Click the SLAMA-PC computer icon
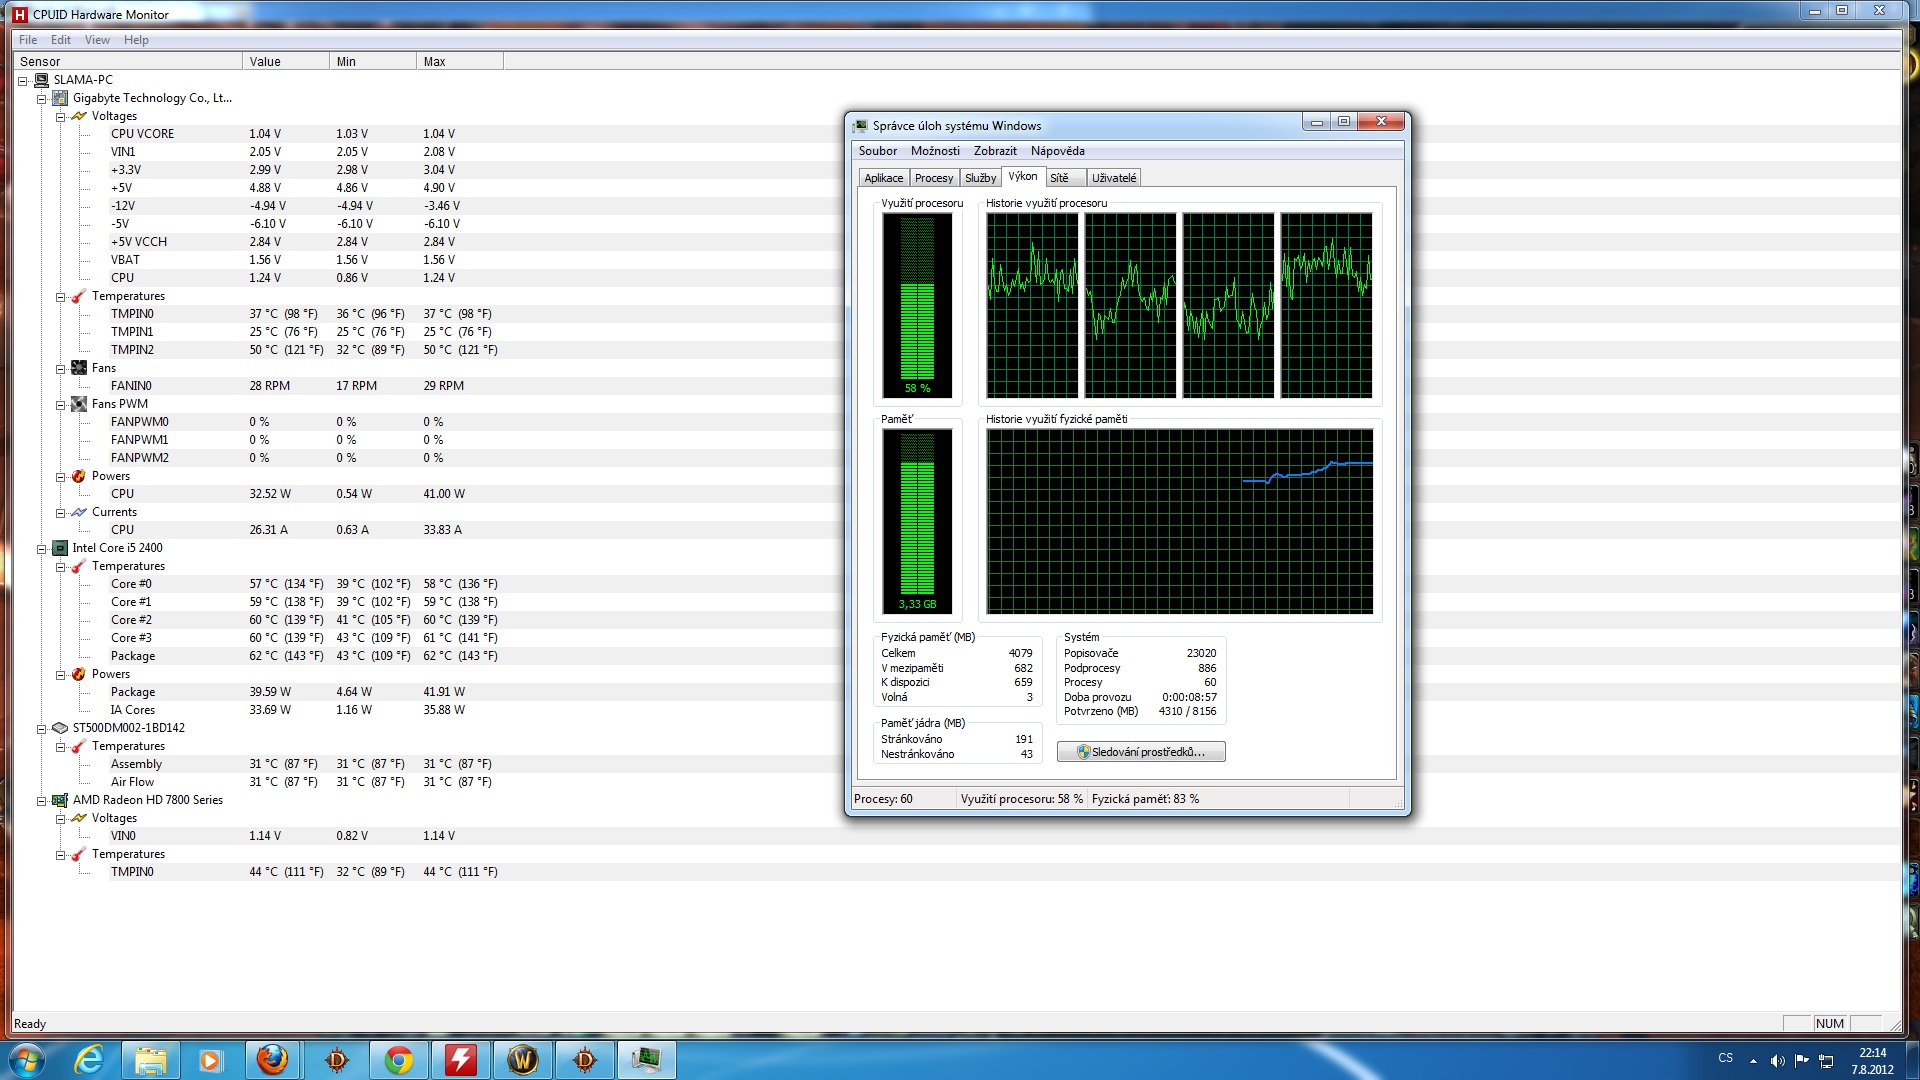 [x=42, y=80]
